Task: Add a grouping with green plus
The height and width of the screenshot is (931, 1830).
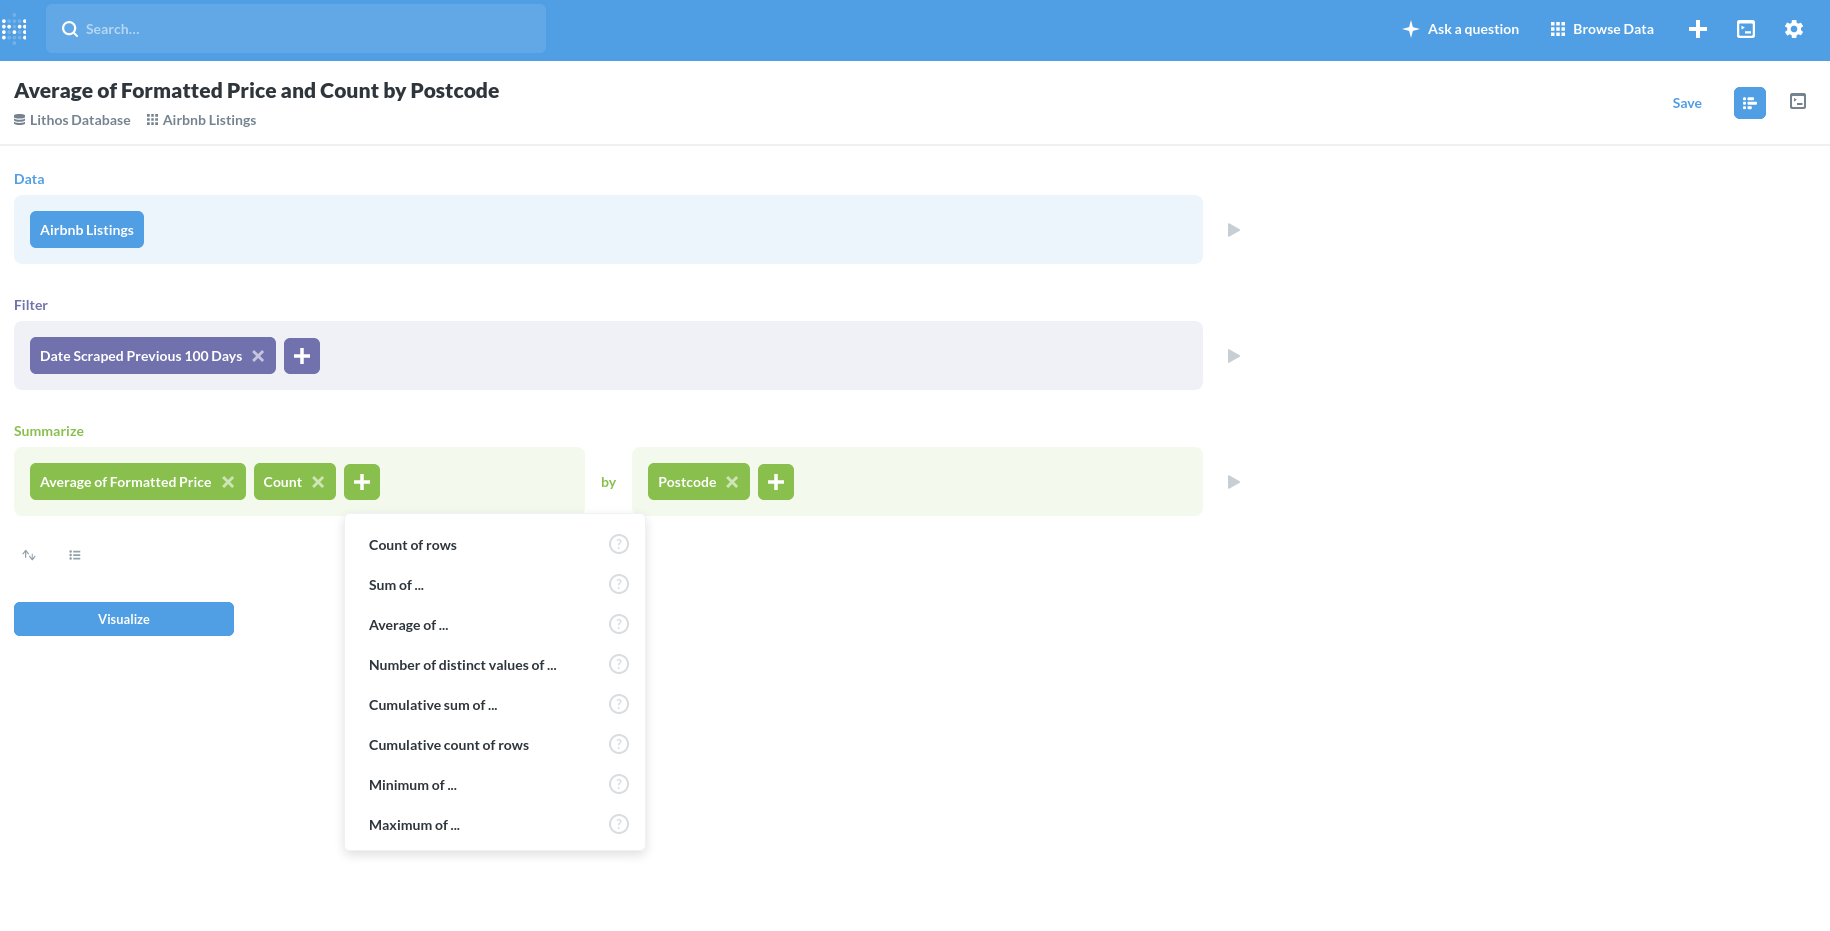Action: (776, 482)
